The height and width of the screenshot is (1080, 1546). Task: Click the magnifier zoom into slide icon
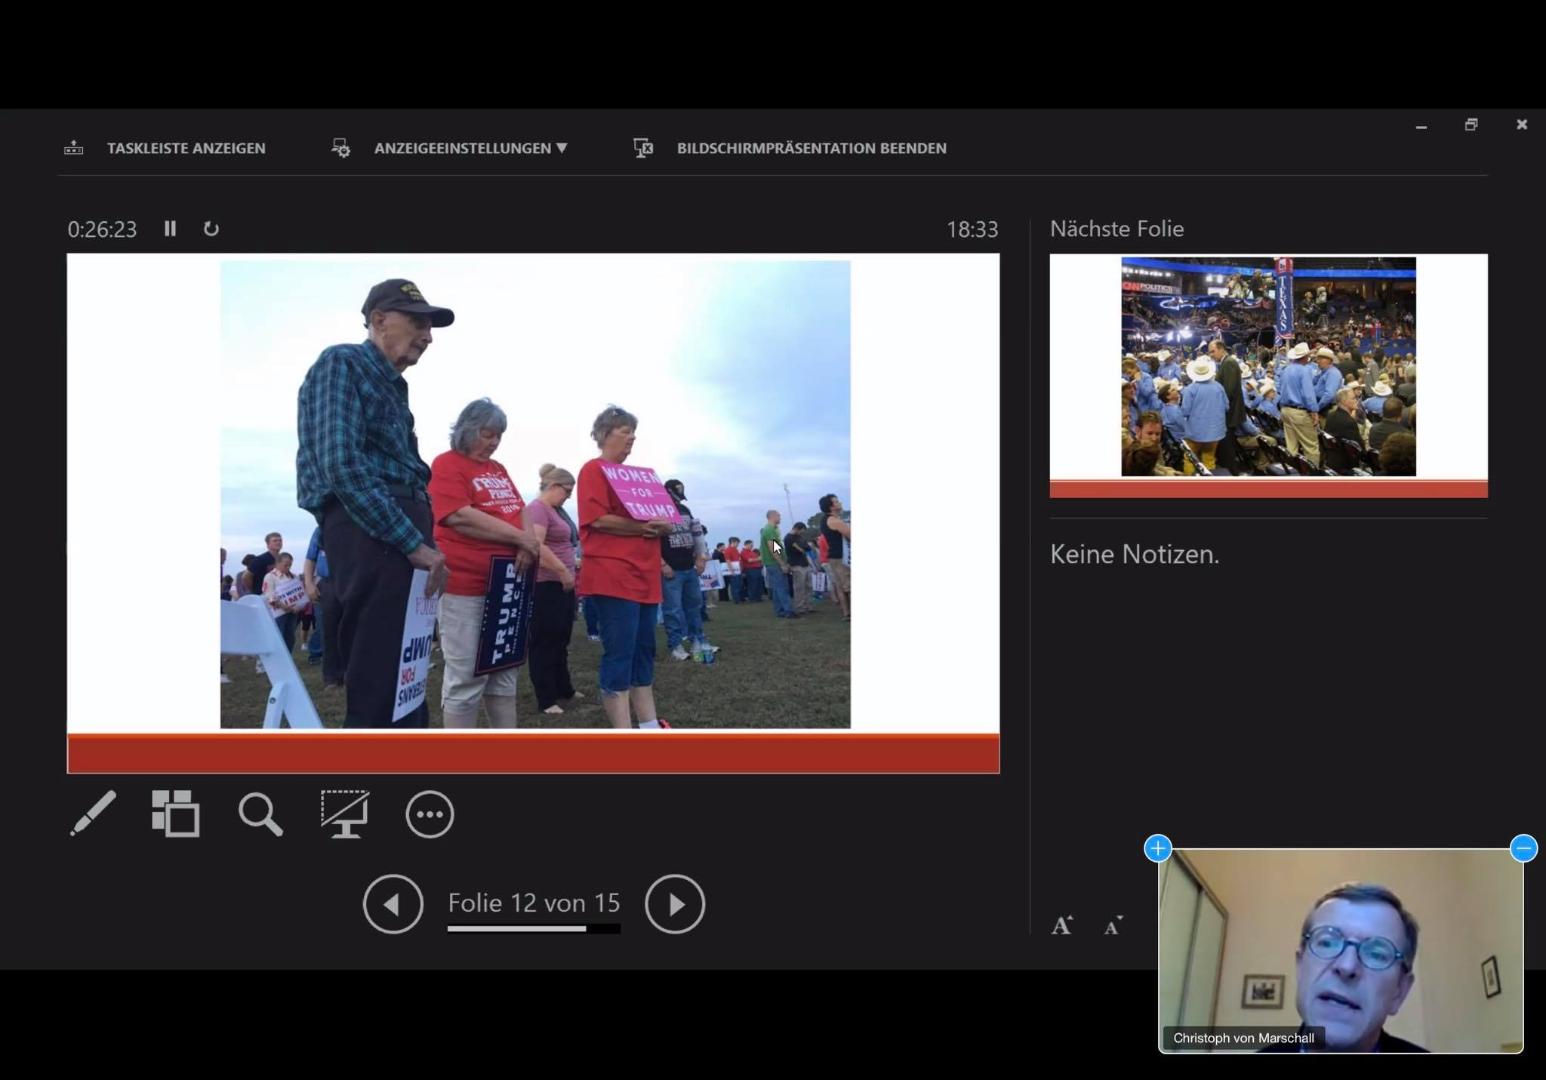click(260, 814)
